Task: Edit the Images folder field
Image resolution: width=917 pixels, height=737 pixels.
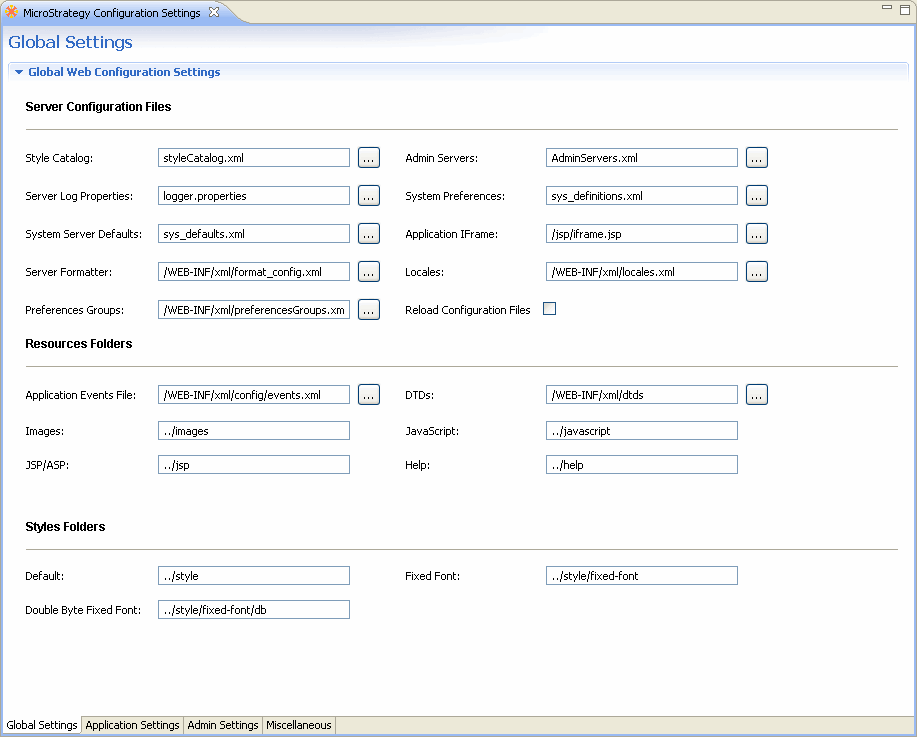Action: click(254, 431)
